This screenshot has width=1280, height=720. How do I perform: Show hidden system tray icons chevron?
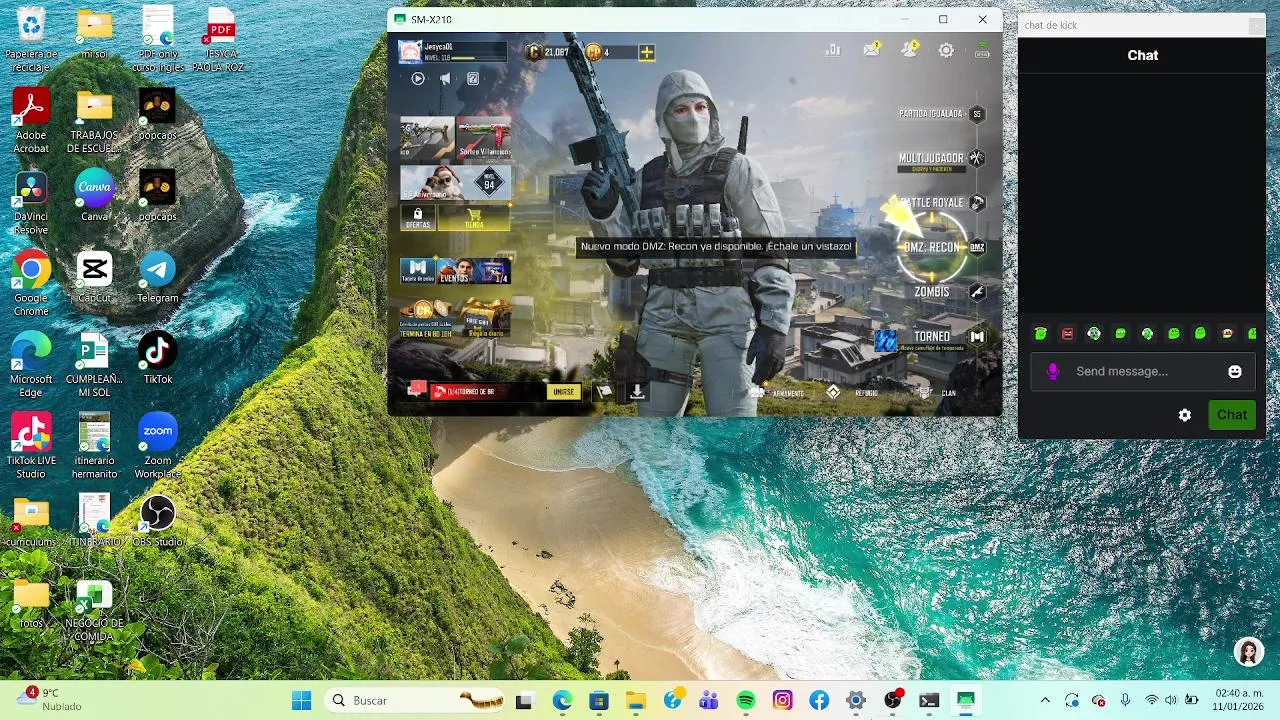pyautogui.click(x=1045, y=701)
